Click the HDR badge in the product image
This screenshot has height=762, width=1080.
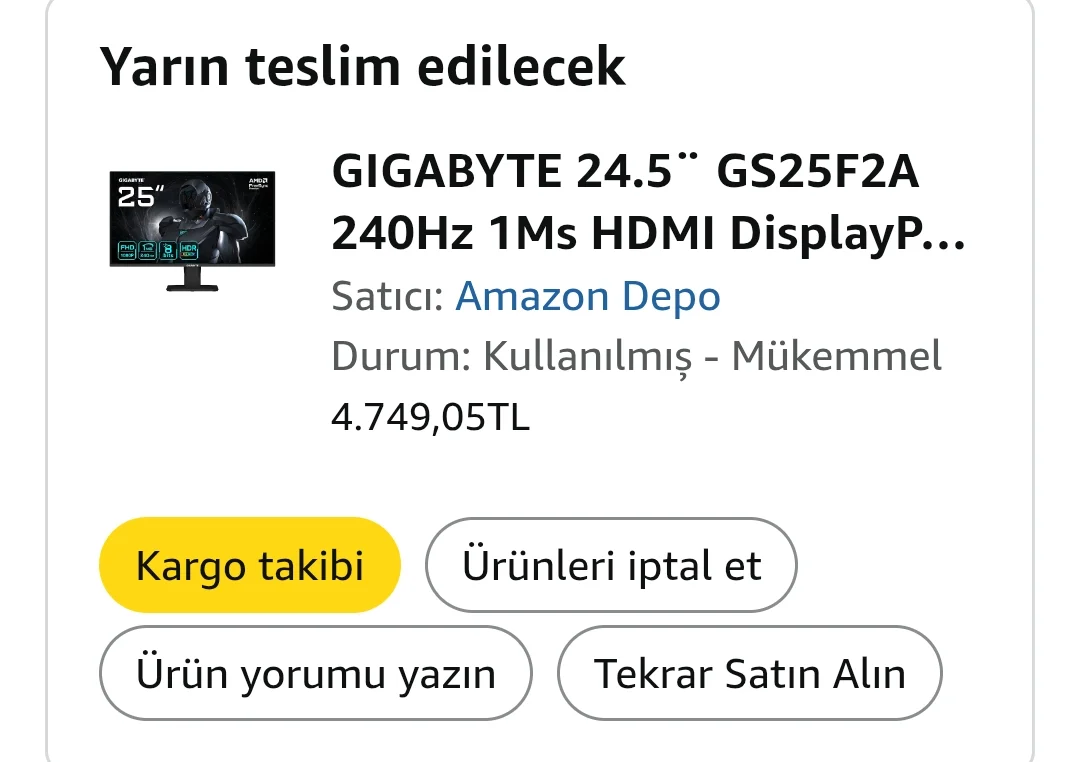click(189, 251)
